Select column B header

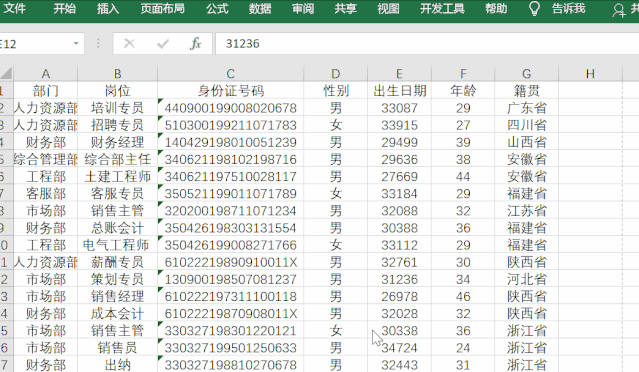coord(117,74)
